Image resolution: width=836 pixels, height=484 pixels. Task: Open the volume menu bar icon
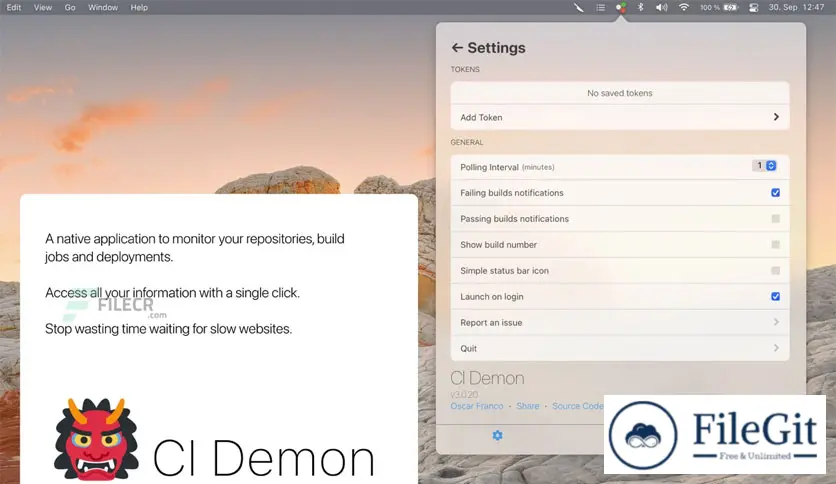[x=662, y=7]
